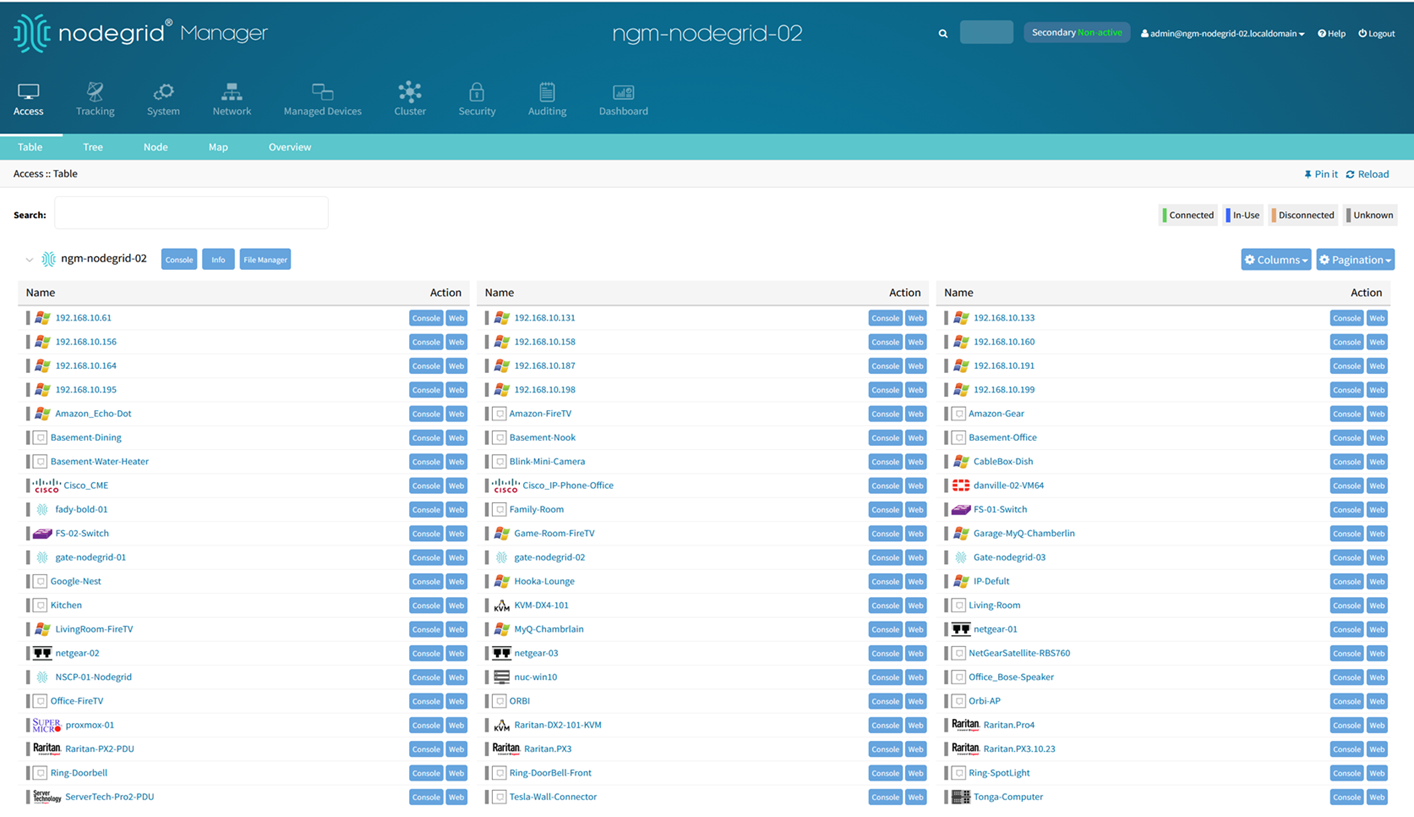Image resolution: width=1414 pixels, height=817 pixels.
Task: Collapse the ngm-nodegrid-02 device group
Action: 29,260
